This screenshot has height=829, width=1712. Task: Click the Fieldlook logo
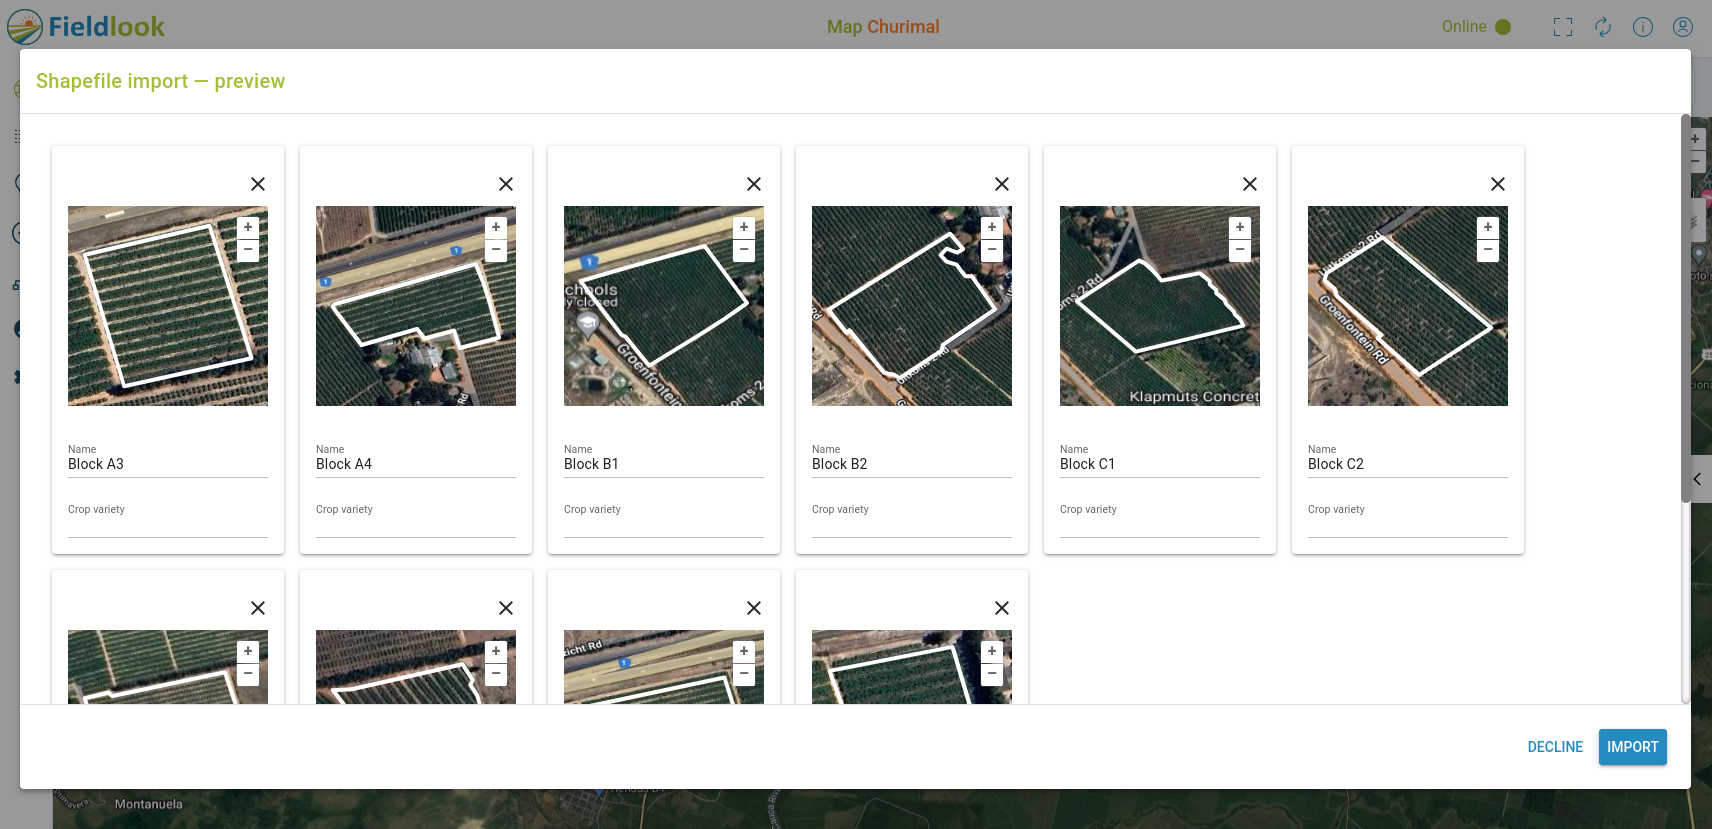coord(87,27)
